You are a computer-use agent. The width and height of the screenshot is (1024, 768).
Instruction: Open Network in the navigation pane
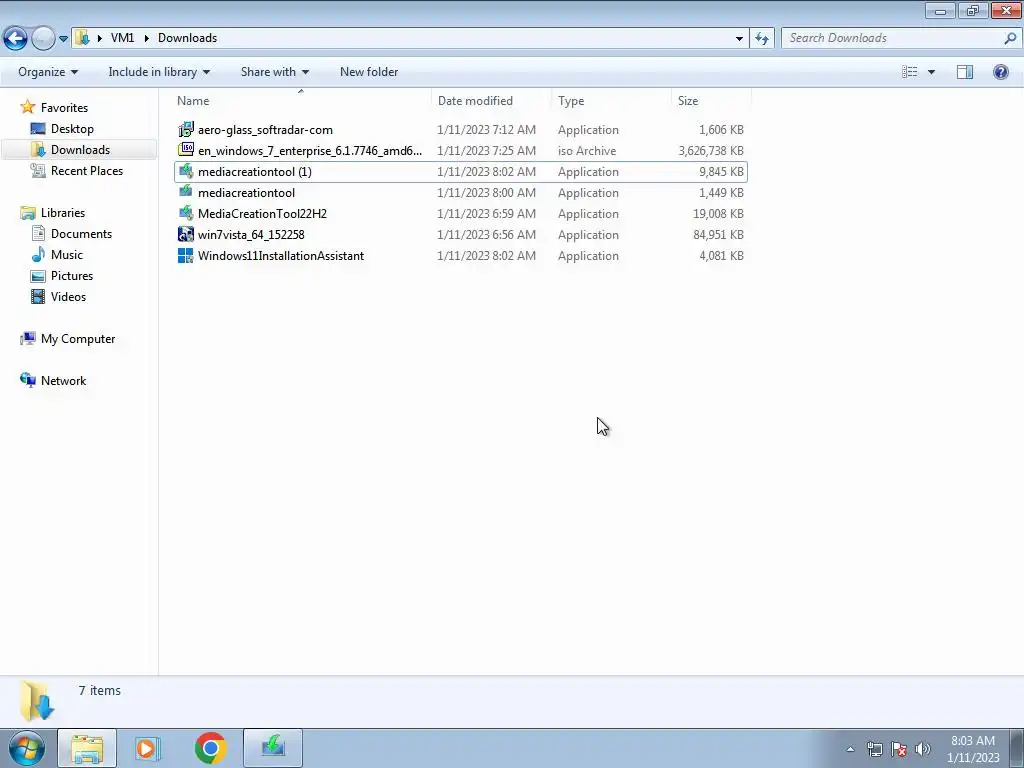[x=63, y=381]
